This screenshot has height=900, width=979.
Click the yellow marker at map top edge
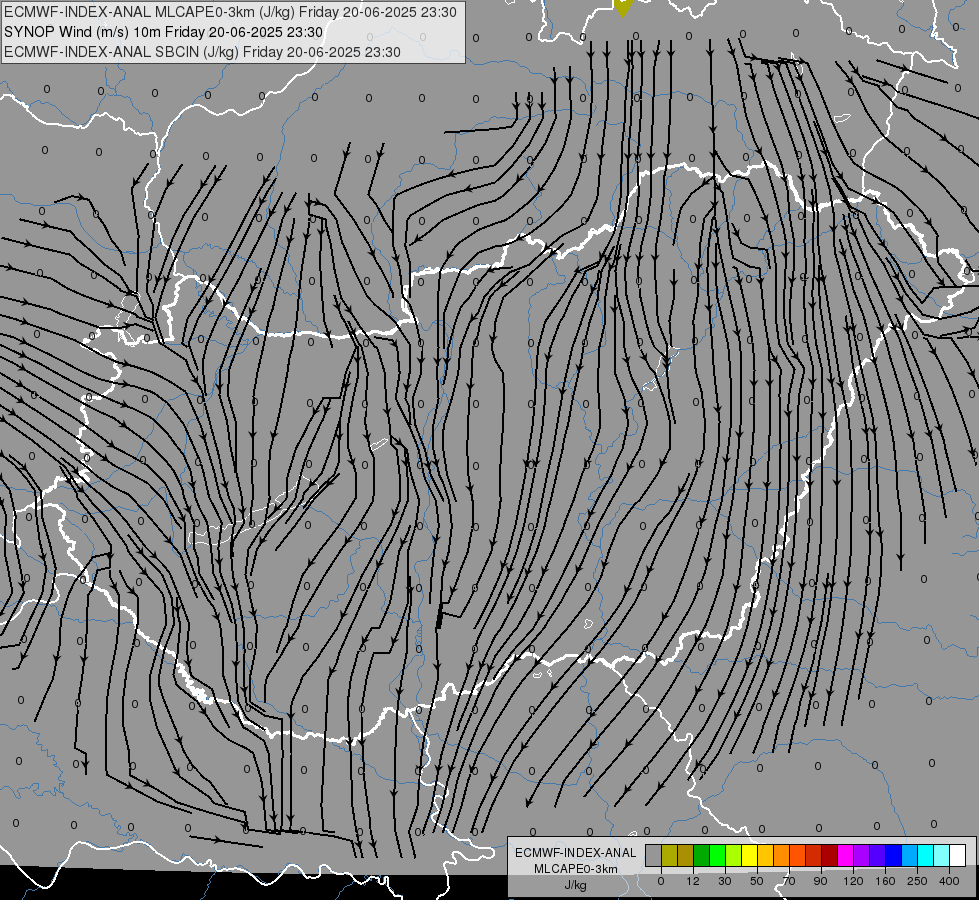click(623, 7)
